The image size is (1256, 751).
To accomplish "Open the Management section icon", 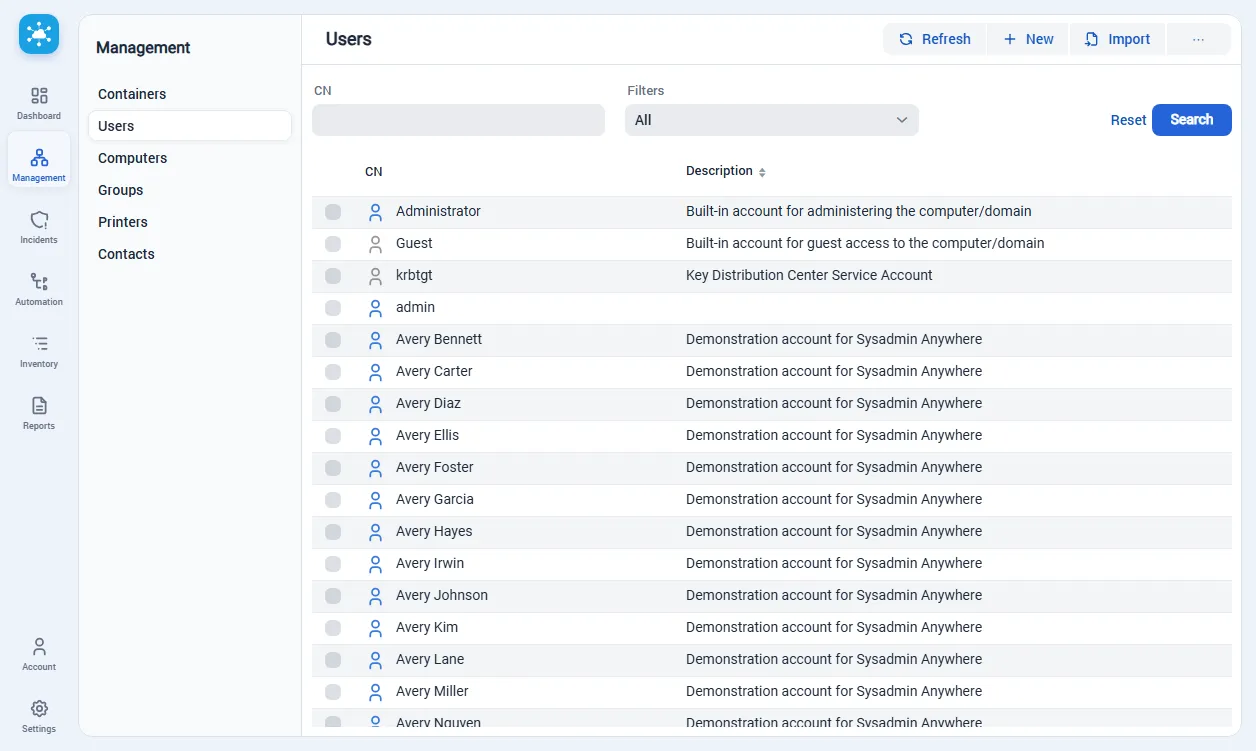I will 39,158.
